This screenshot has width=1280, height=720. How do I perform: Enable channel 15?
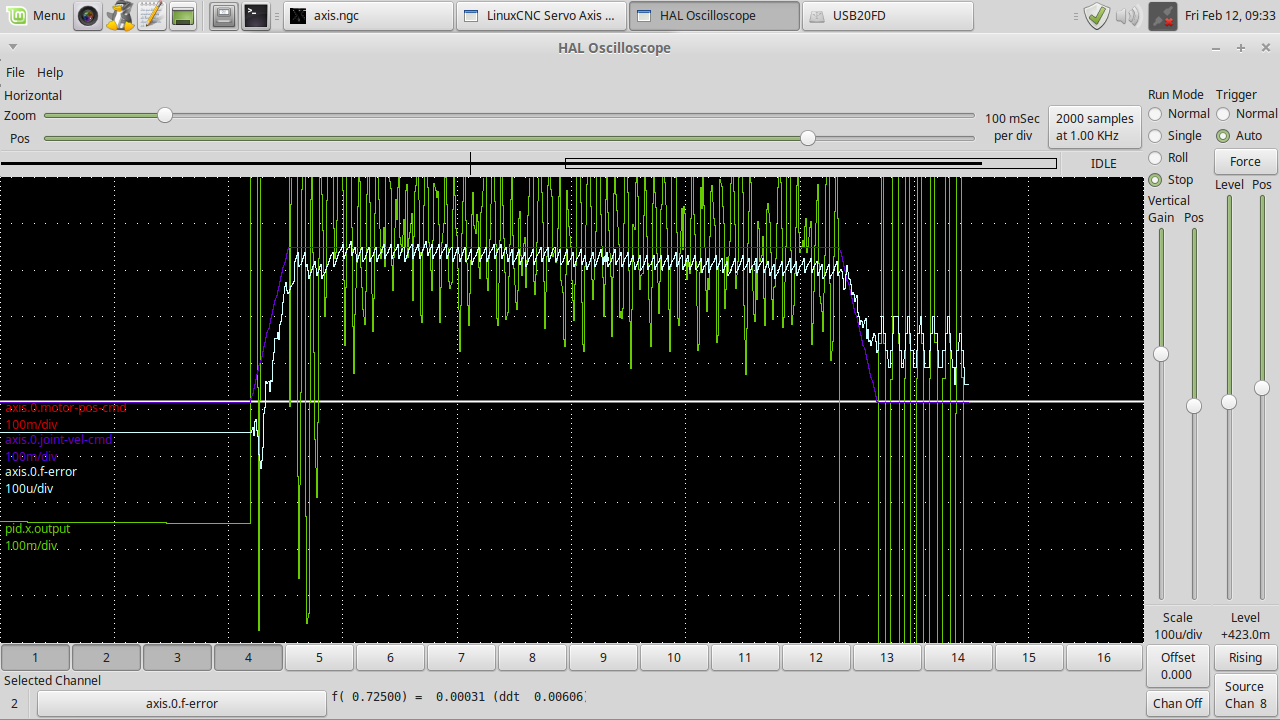pos(1029,657)
